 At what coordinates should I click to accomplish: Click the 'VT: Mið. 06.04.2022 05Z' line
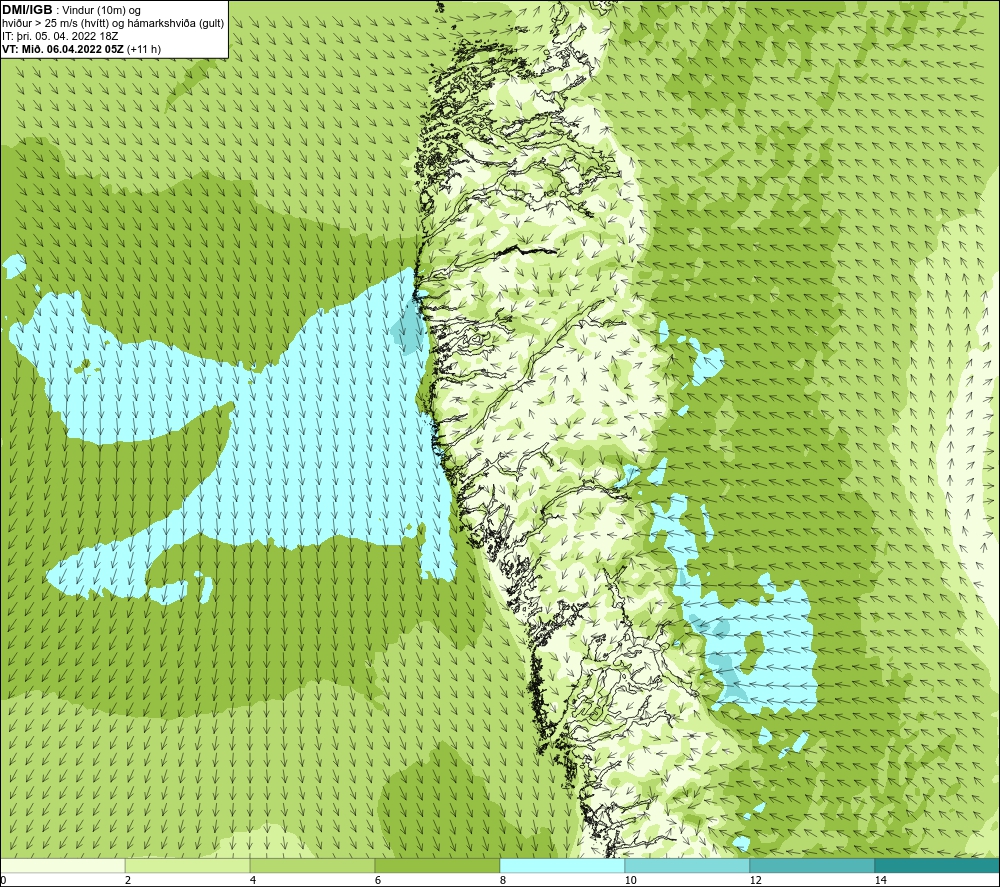(x=63, y=49)
